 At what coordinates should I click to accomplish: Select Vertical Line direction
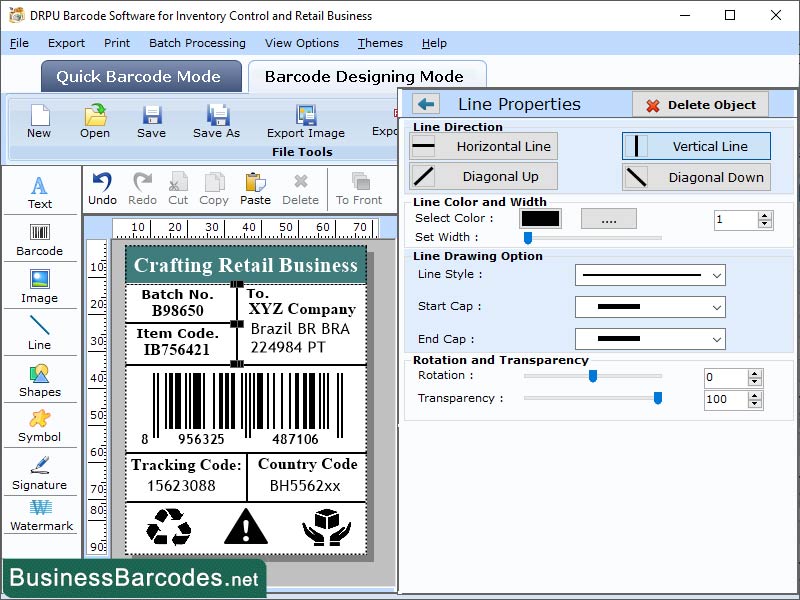pyautogui.click(x=696, y=146)
